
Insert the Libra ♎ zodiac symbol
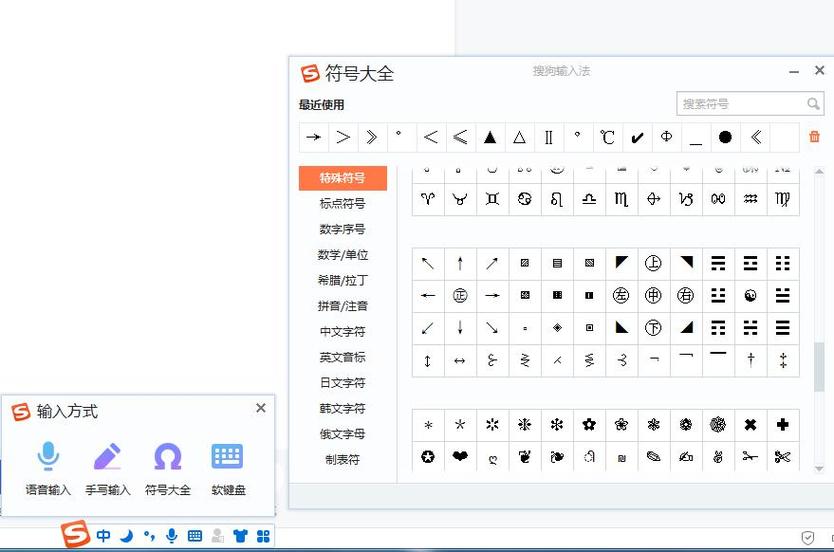589,199
